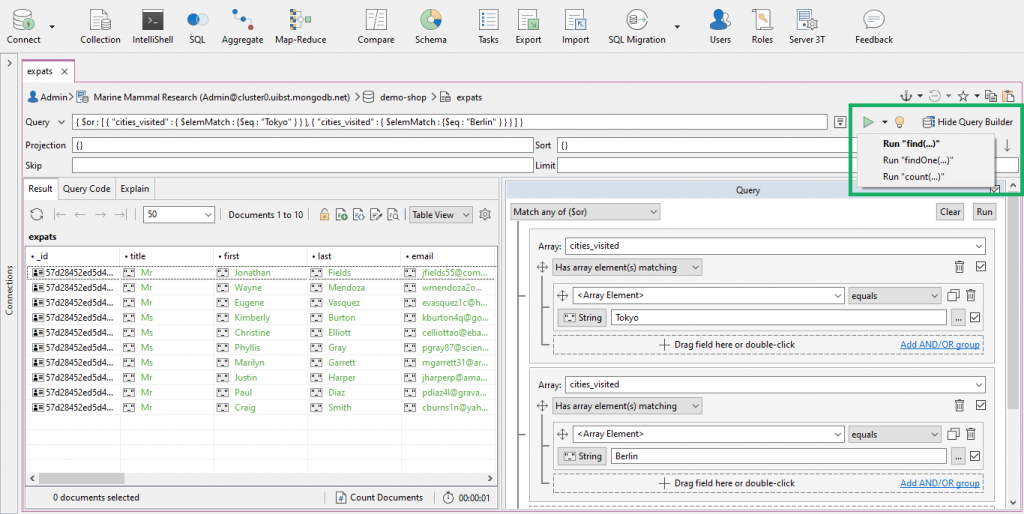Uncheck the Tokyo condition checkbox

point(975,318)
